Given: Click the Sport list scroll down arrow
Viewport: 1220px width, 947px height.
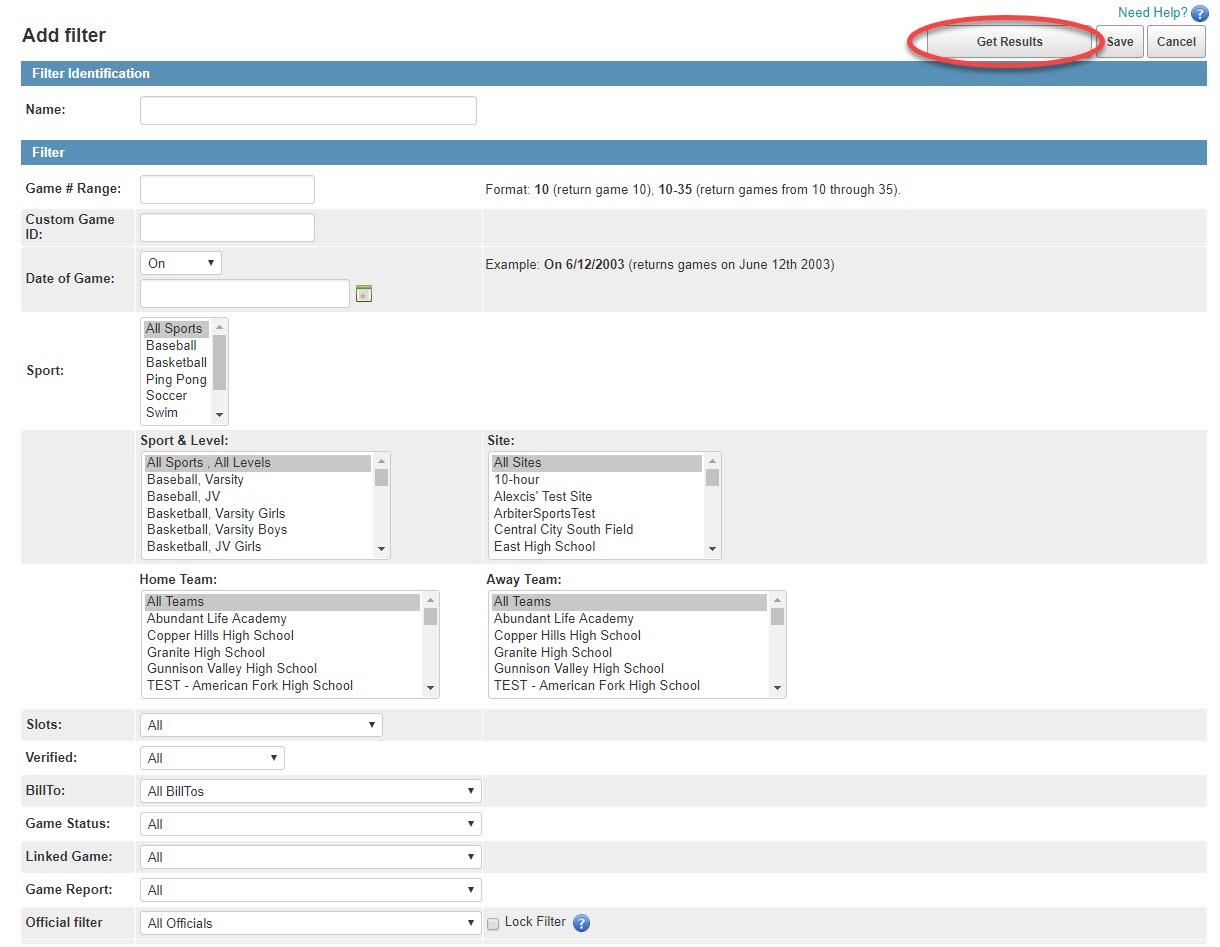Looking at the screenshot, I should [x=219, y=414].
